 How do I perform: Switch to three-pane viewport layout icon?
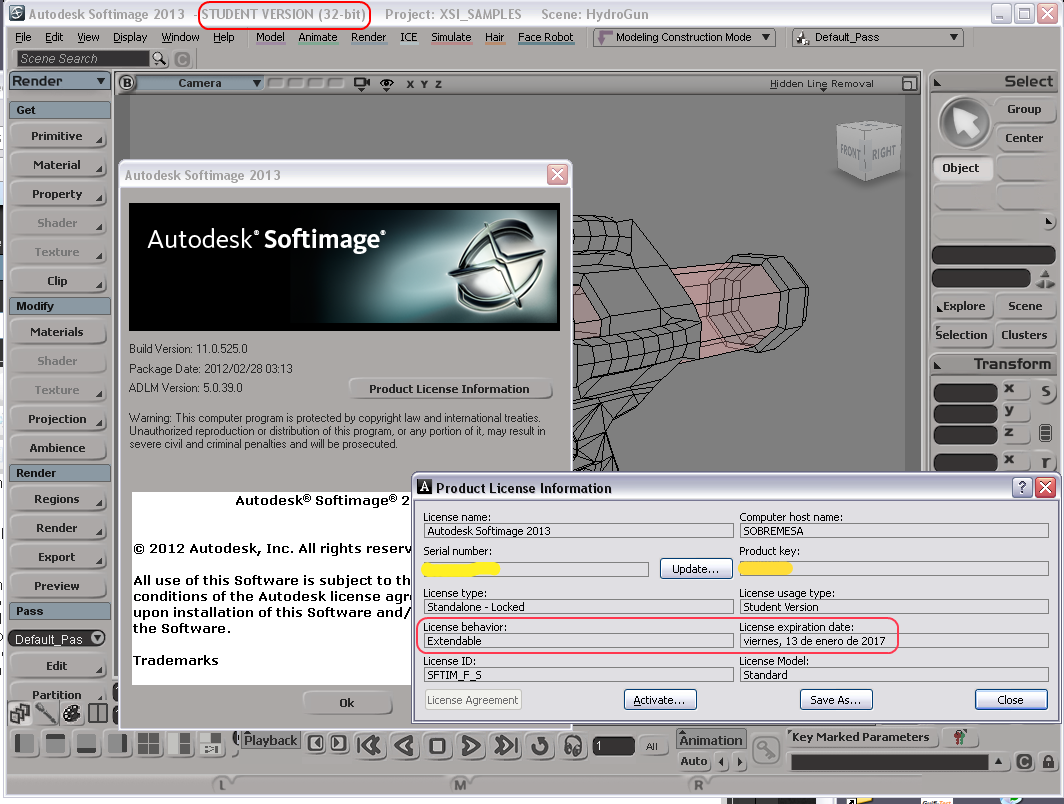tap(180, 744)
